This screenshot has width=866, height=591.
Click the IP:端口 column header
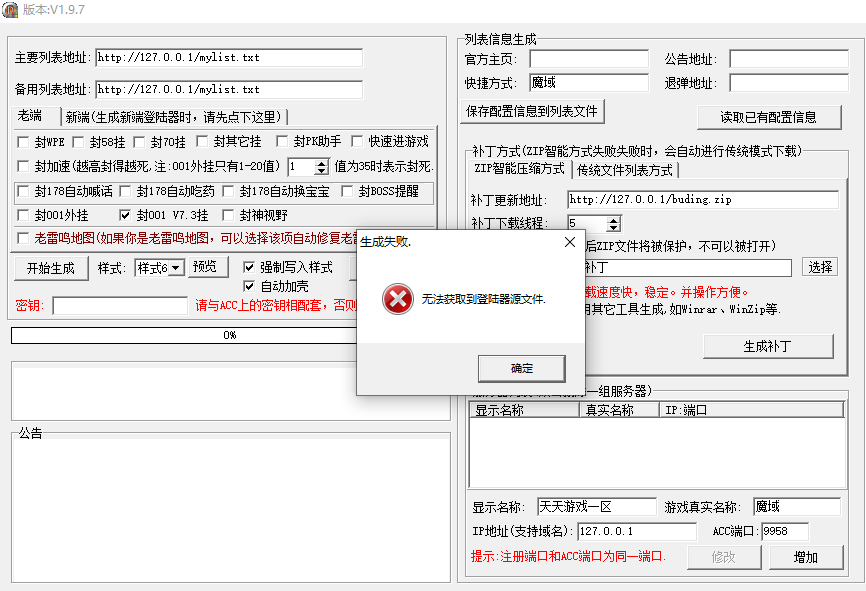point(752,410)
